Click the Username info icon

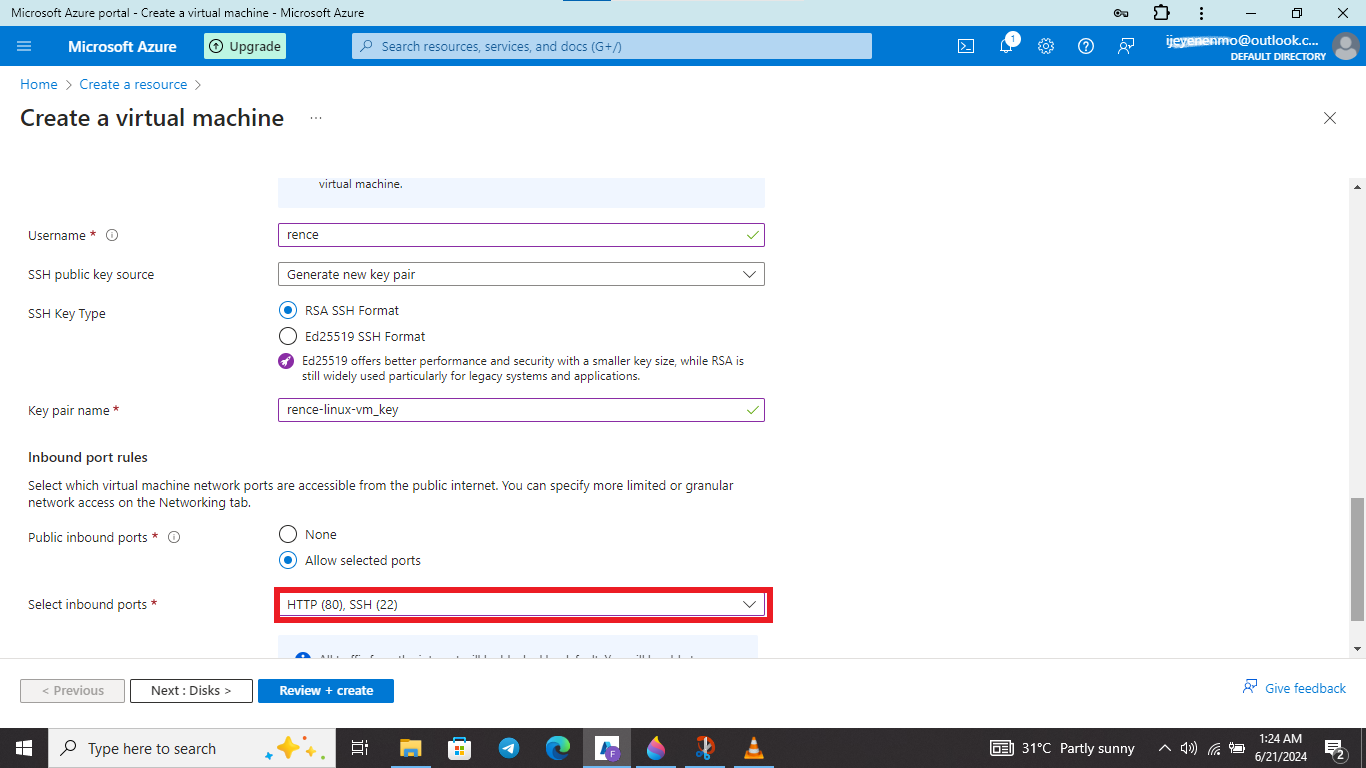tap(112, 236)
